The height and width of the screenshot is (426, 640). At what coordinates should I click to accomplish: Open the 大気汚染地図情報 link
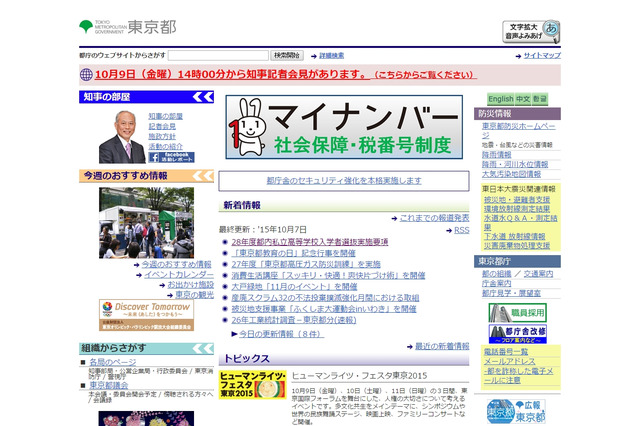point(511,174)
